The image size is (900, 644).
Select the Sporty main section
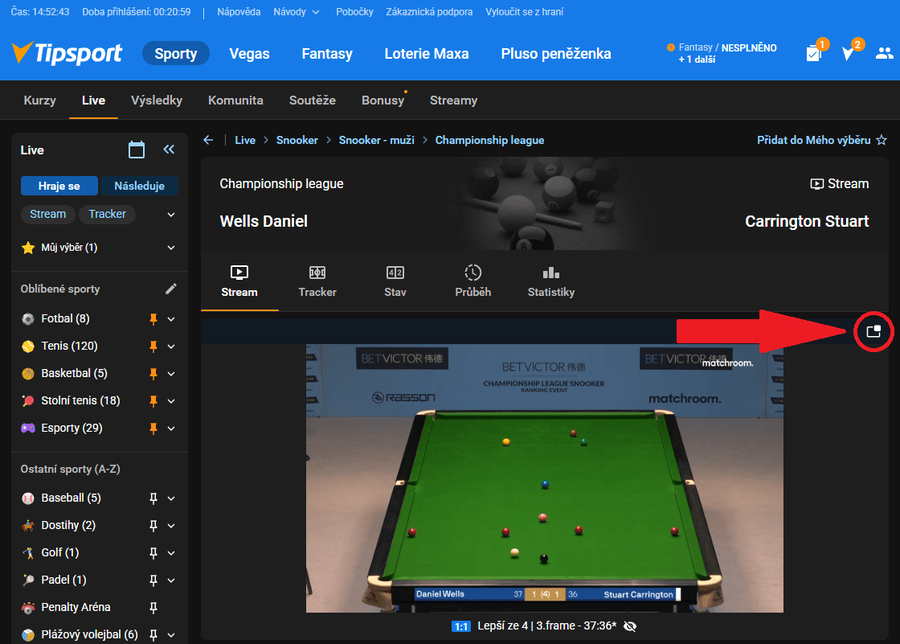pyautogui.click(x=176, y=53)
